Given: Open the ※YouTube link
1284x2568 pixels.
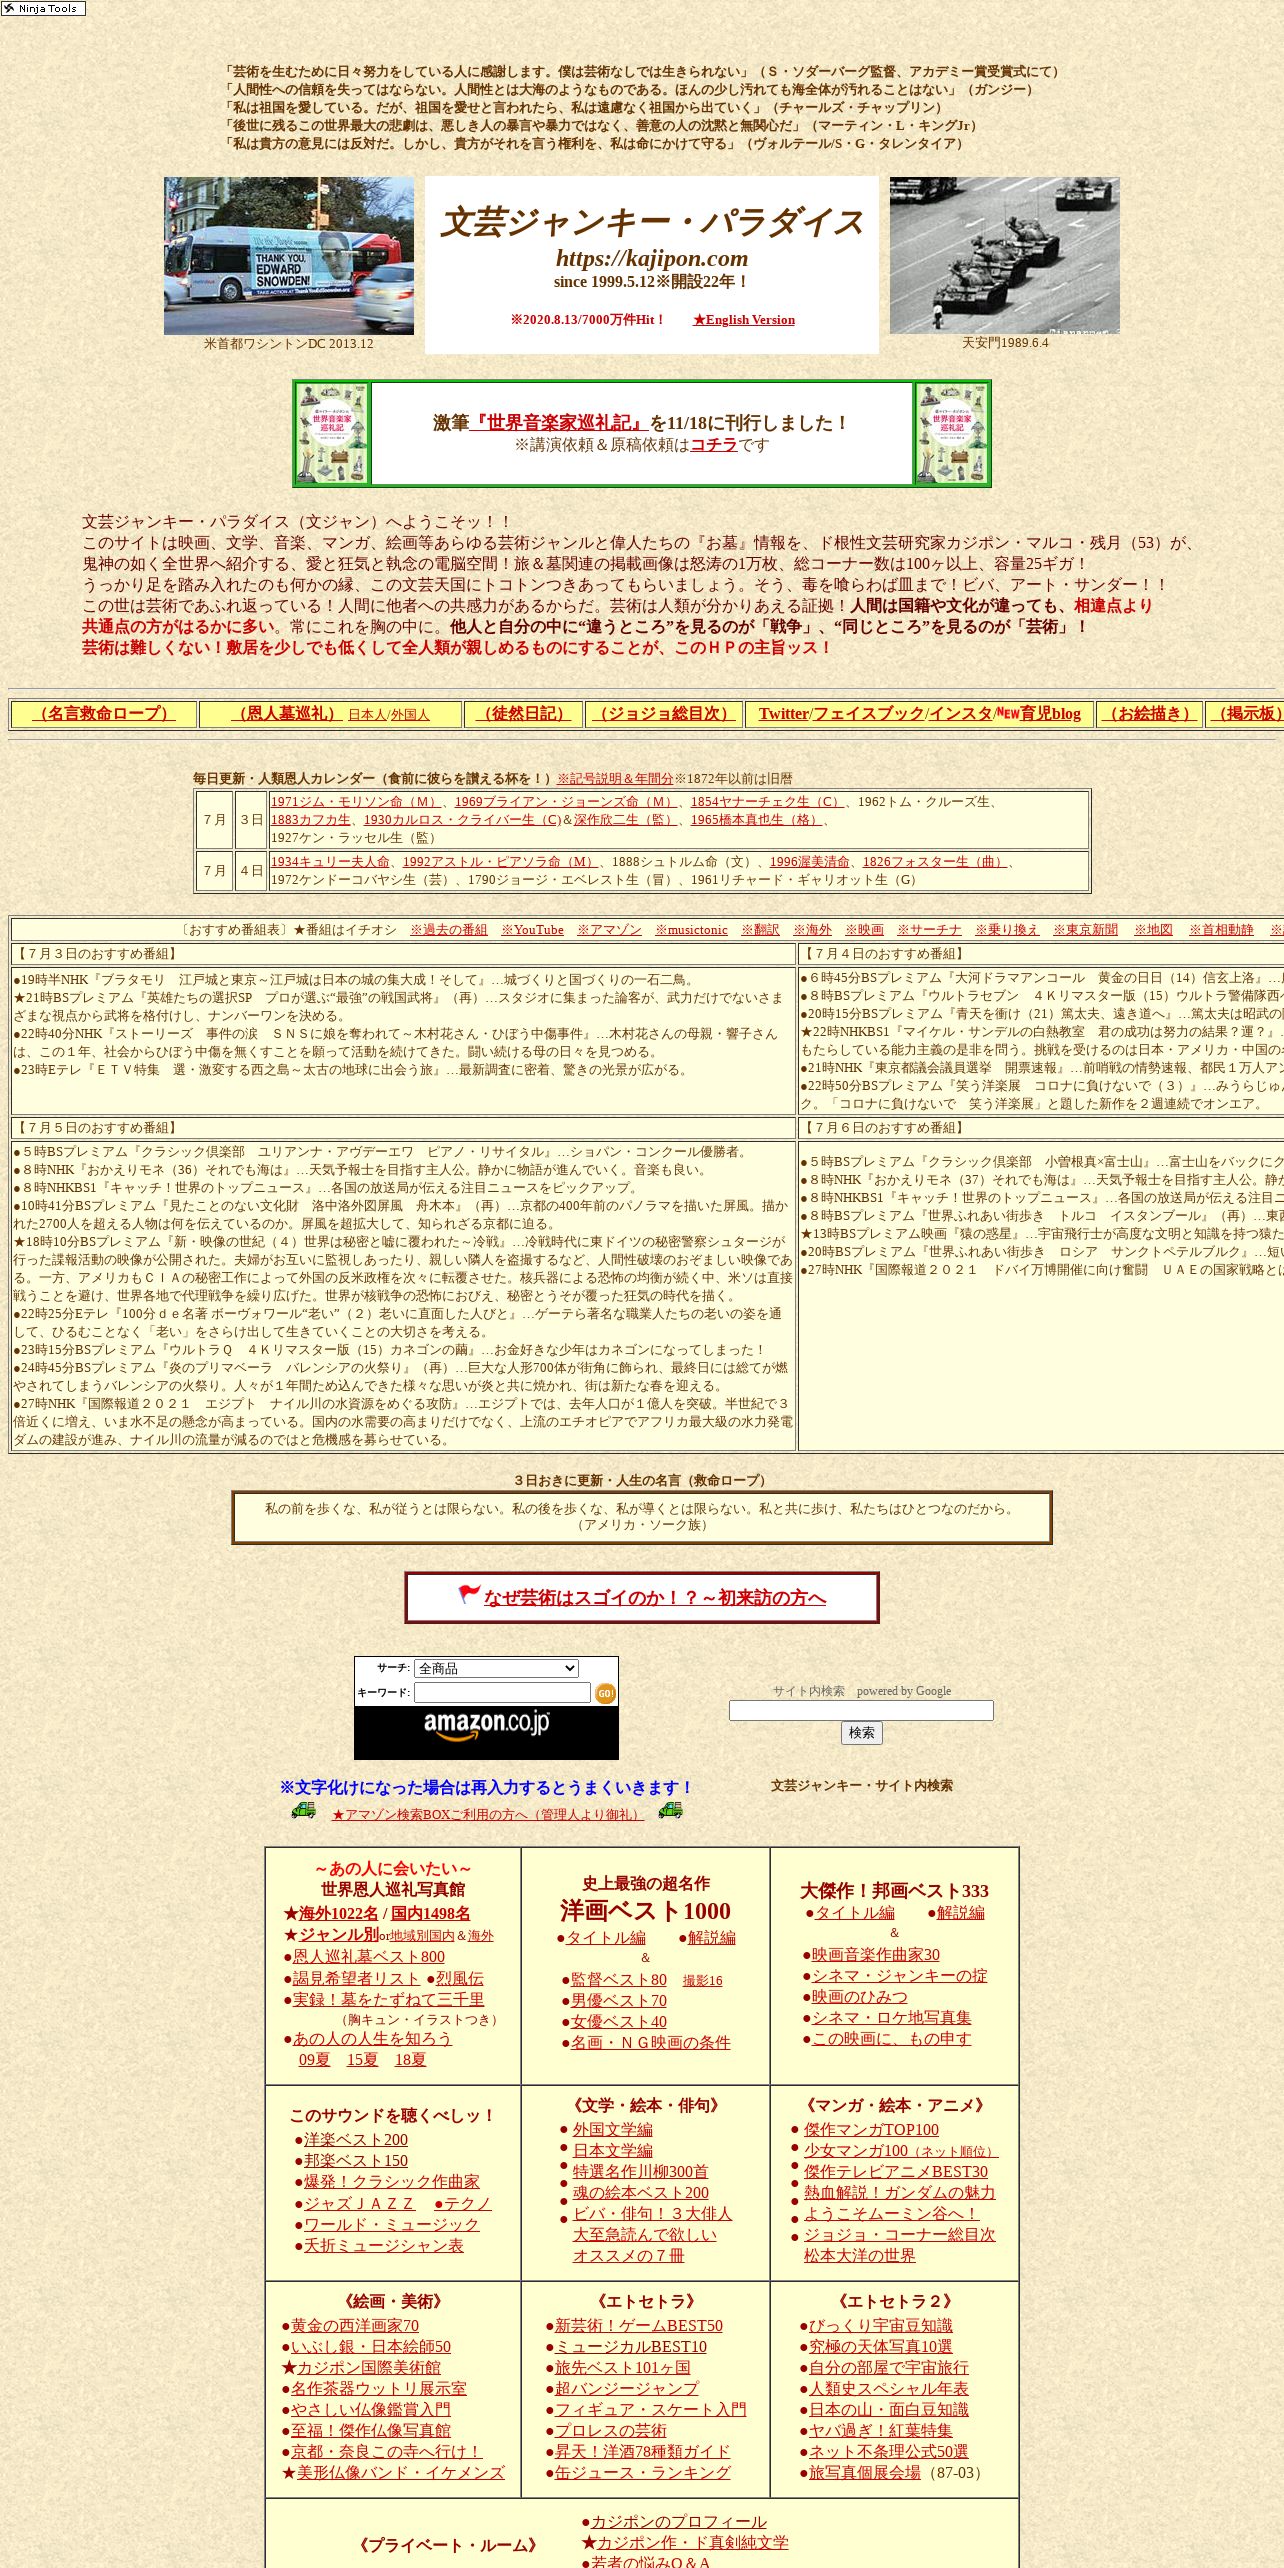Looking at the screenshot, I should [x=532, y=930].
